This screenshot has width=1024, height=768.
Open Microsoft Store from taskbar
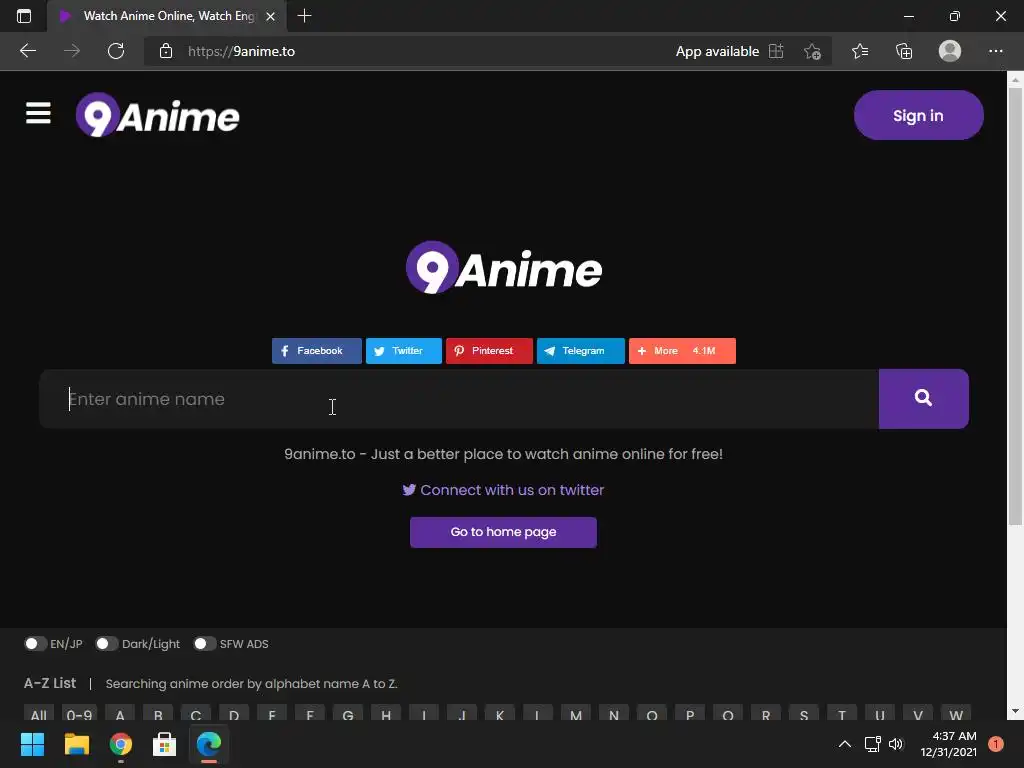click(165, 744)
